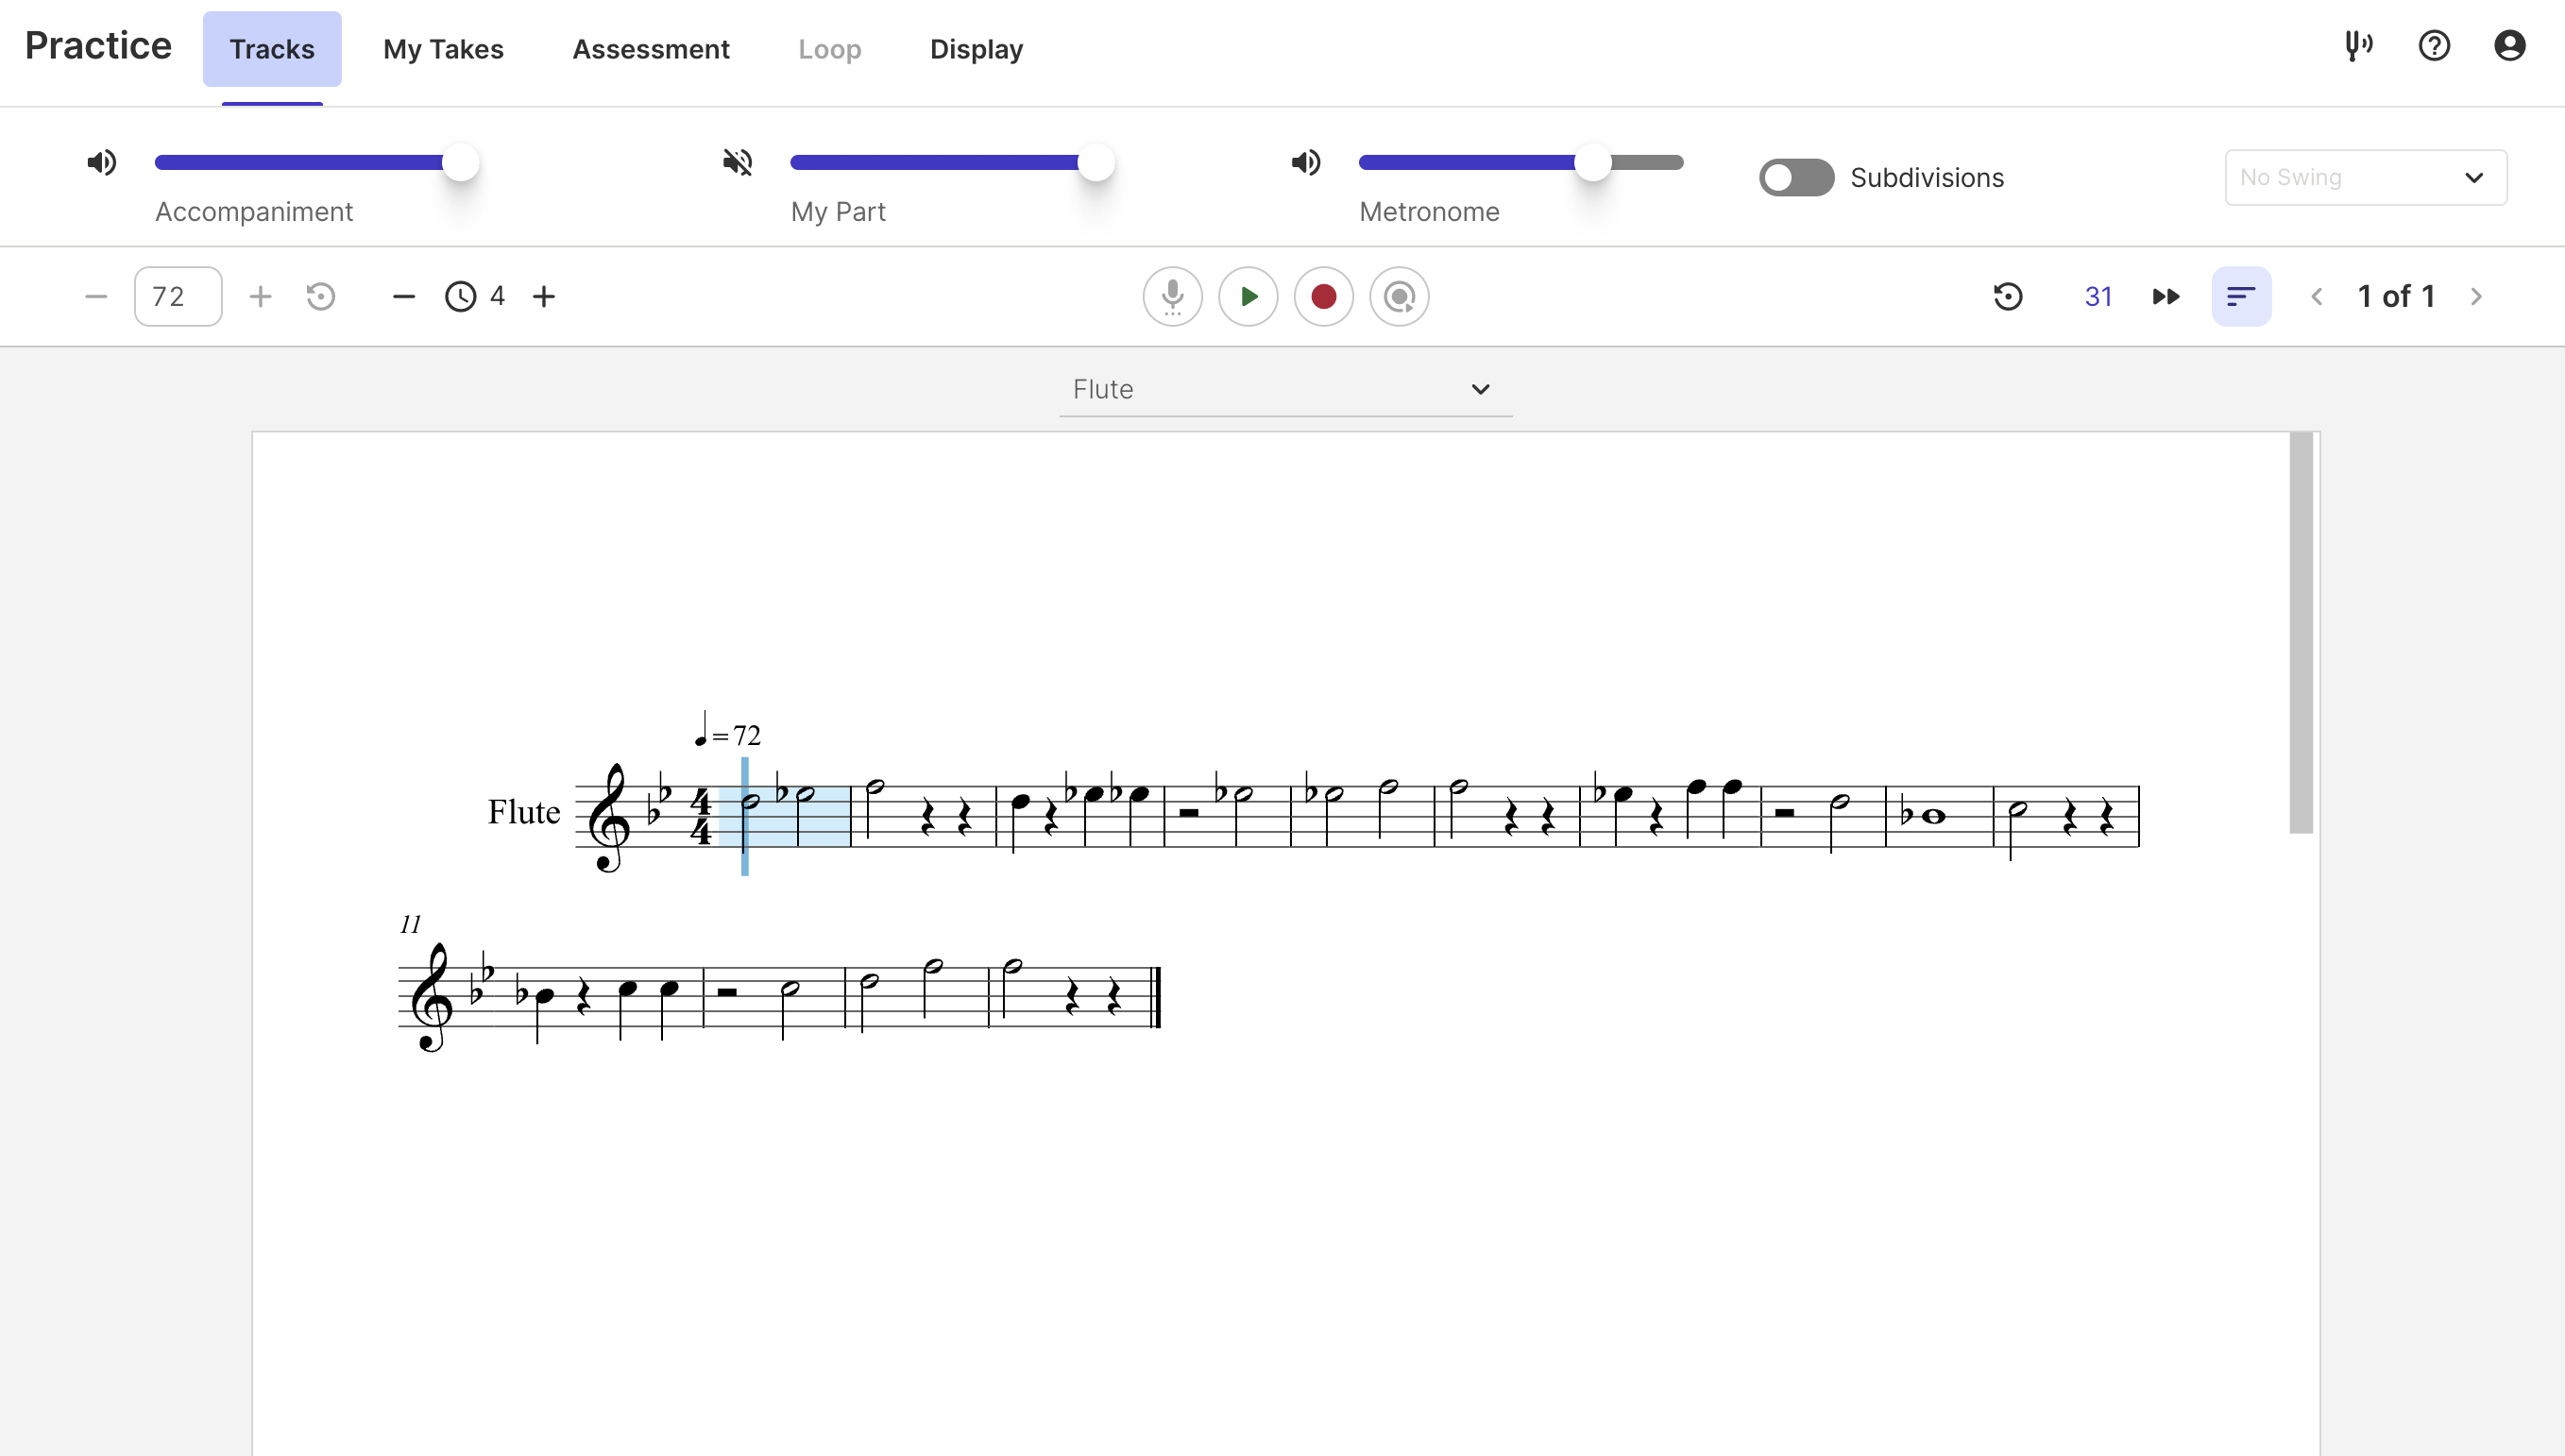Reset the tempo with the restore icon
The width and height of the screenshot is (2565, 1456).
coord(320,296)
